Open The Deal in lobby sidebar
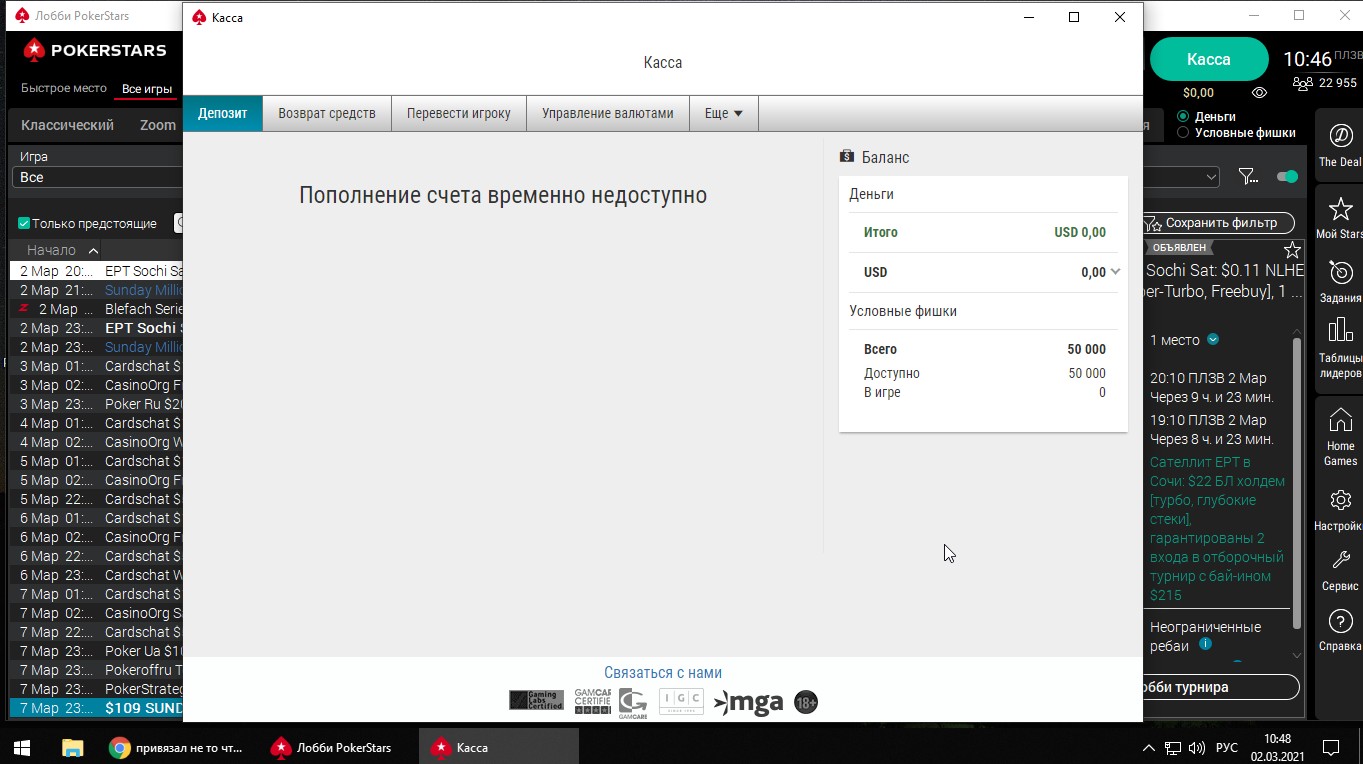 point(1340,145)
